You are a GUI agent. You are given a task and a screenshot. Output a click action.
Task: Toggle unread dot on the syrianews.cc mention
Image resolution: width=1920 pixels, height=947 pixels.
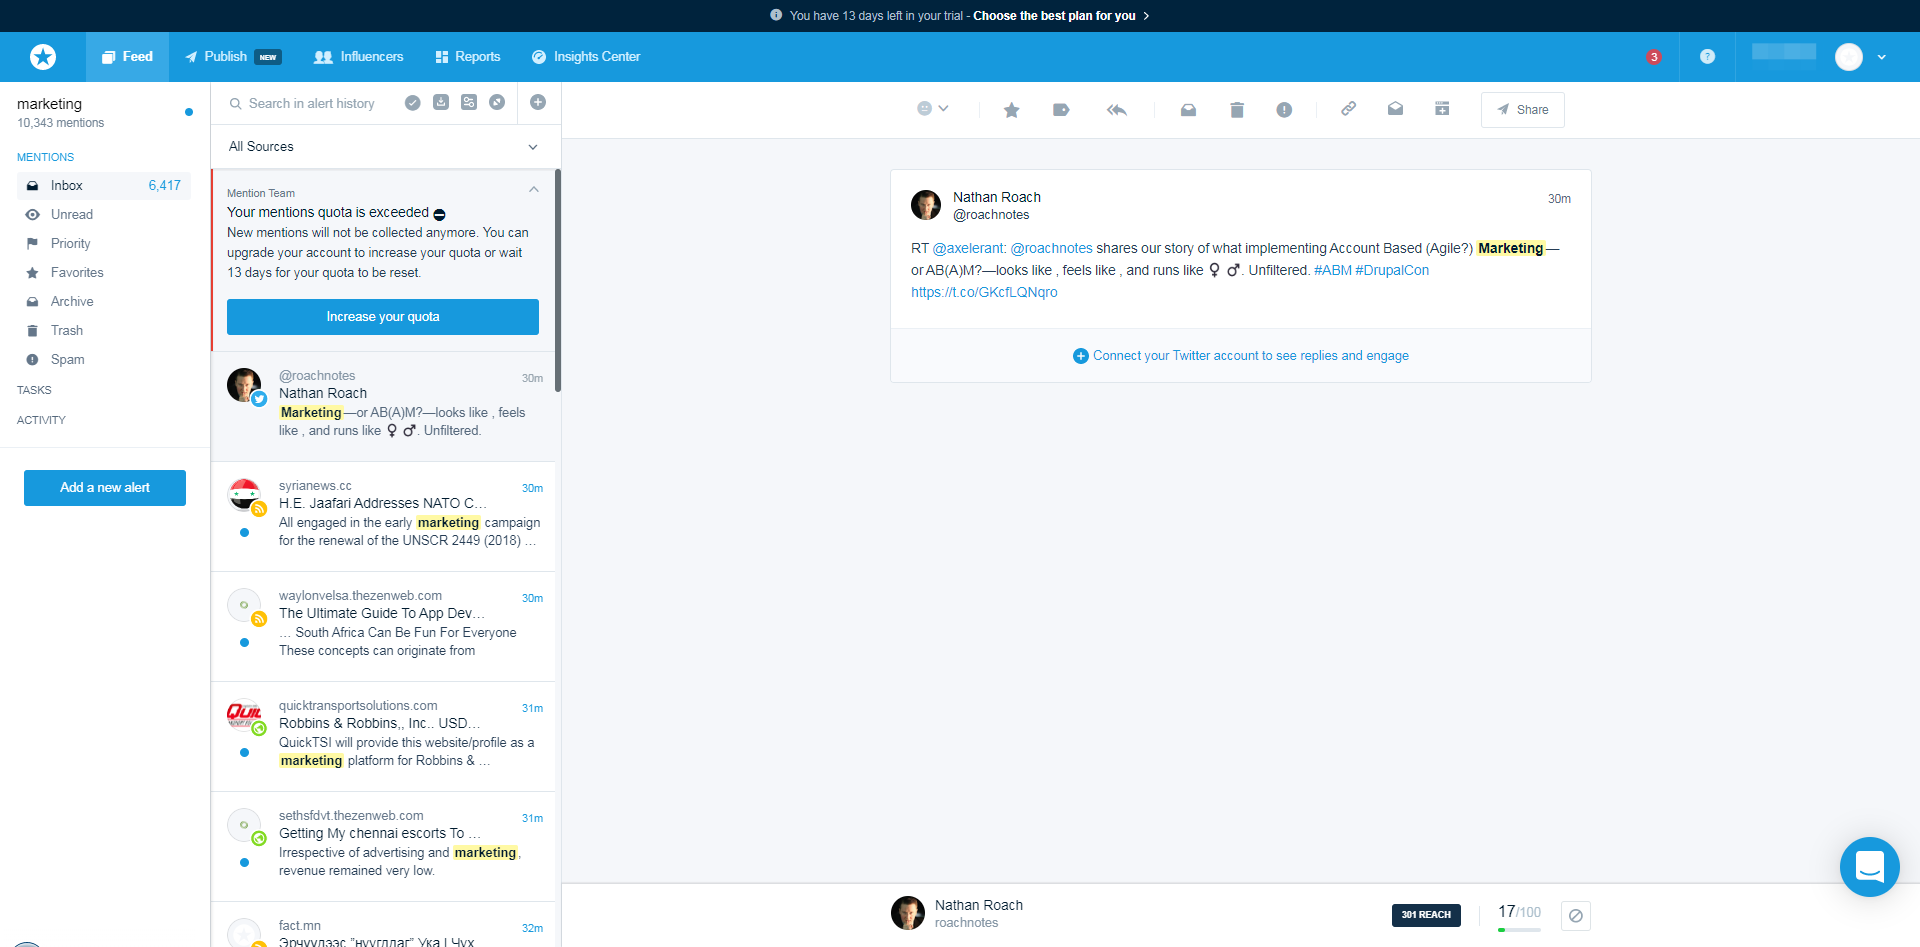click(x=245, y=533)
